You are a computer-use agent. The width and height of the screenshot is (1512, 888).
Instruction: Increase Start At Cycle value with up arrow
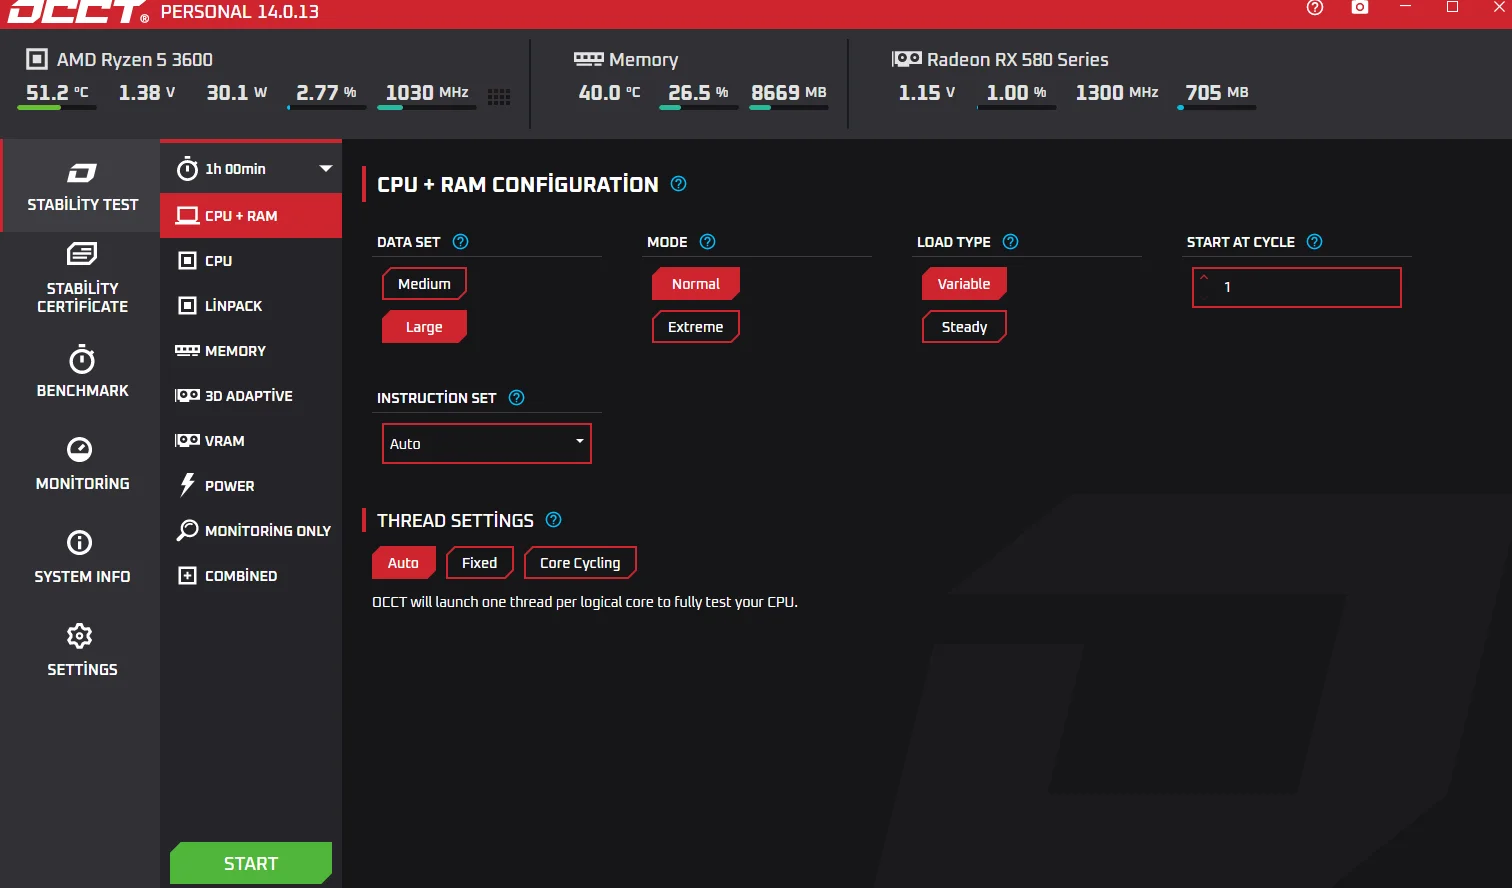[x=1204, y=278]
